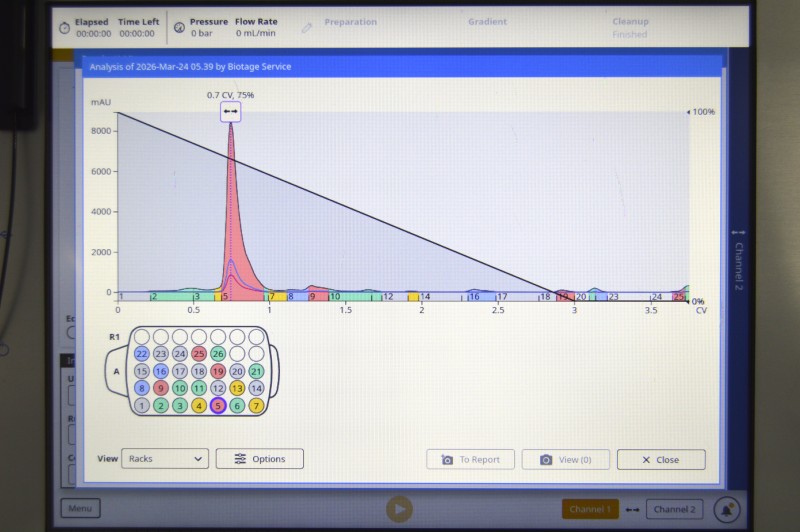The image size is (800, 532).
Task: Select blue fraction tube 22 in rack
Action: (x=142, y=354)
